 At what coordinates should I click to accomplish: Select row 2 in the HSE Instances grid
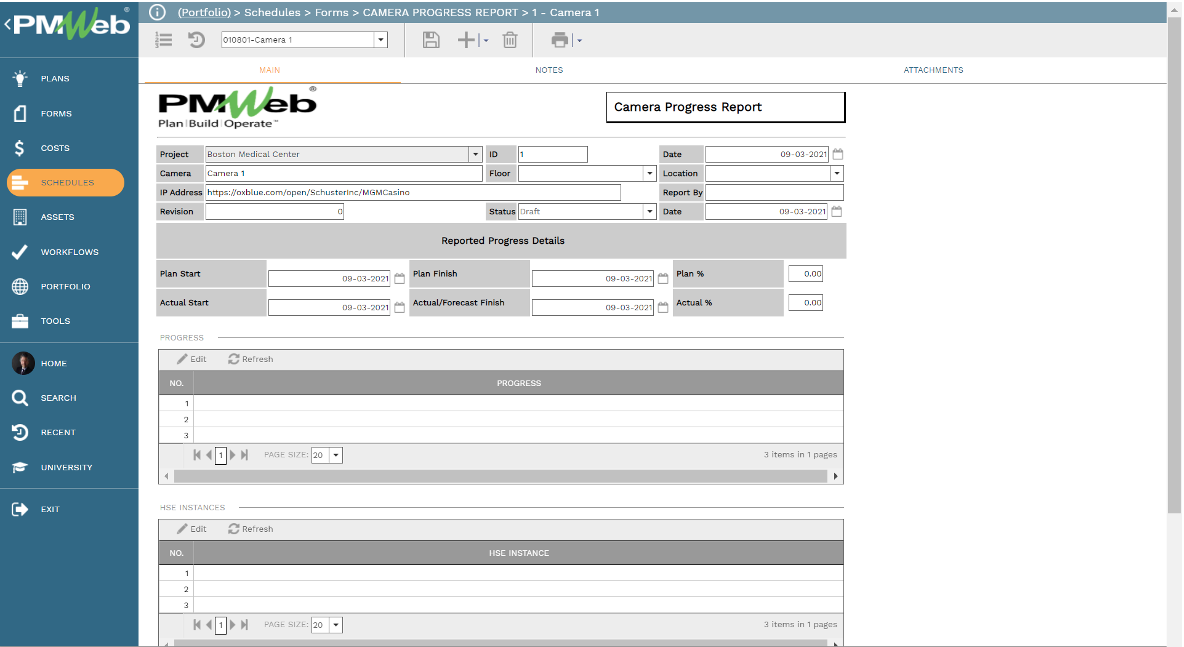pos(501,589)
